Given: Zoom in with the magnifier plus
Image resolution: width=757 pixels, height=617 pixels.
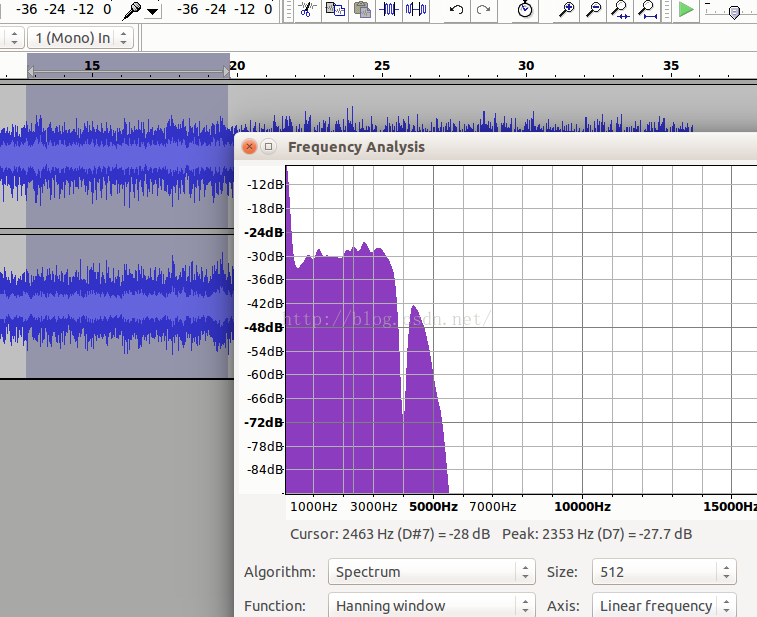Looking at the screenshot, I should tap(567, 10).
